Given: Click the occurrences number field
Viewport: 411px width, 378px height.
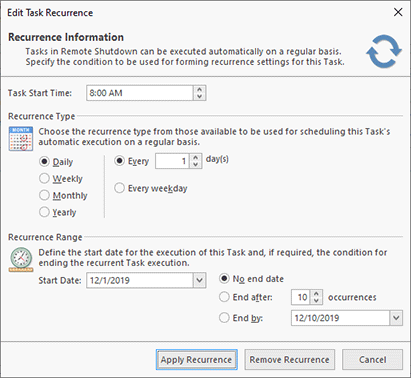Looking at the screenshot, I should pyautogui.click(x=301, y=297).
